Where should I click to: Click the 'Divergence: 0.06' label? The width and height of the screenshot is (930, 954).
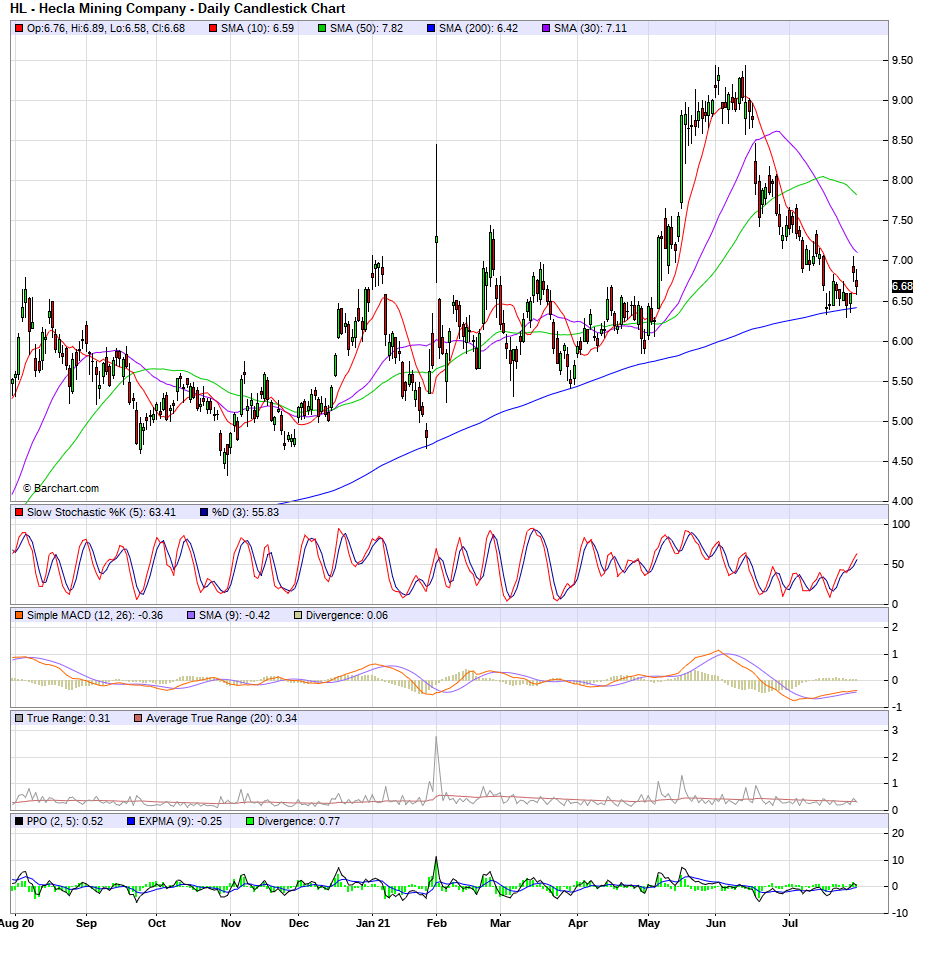347,615
